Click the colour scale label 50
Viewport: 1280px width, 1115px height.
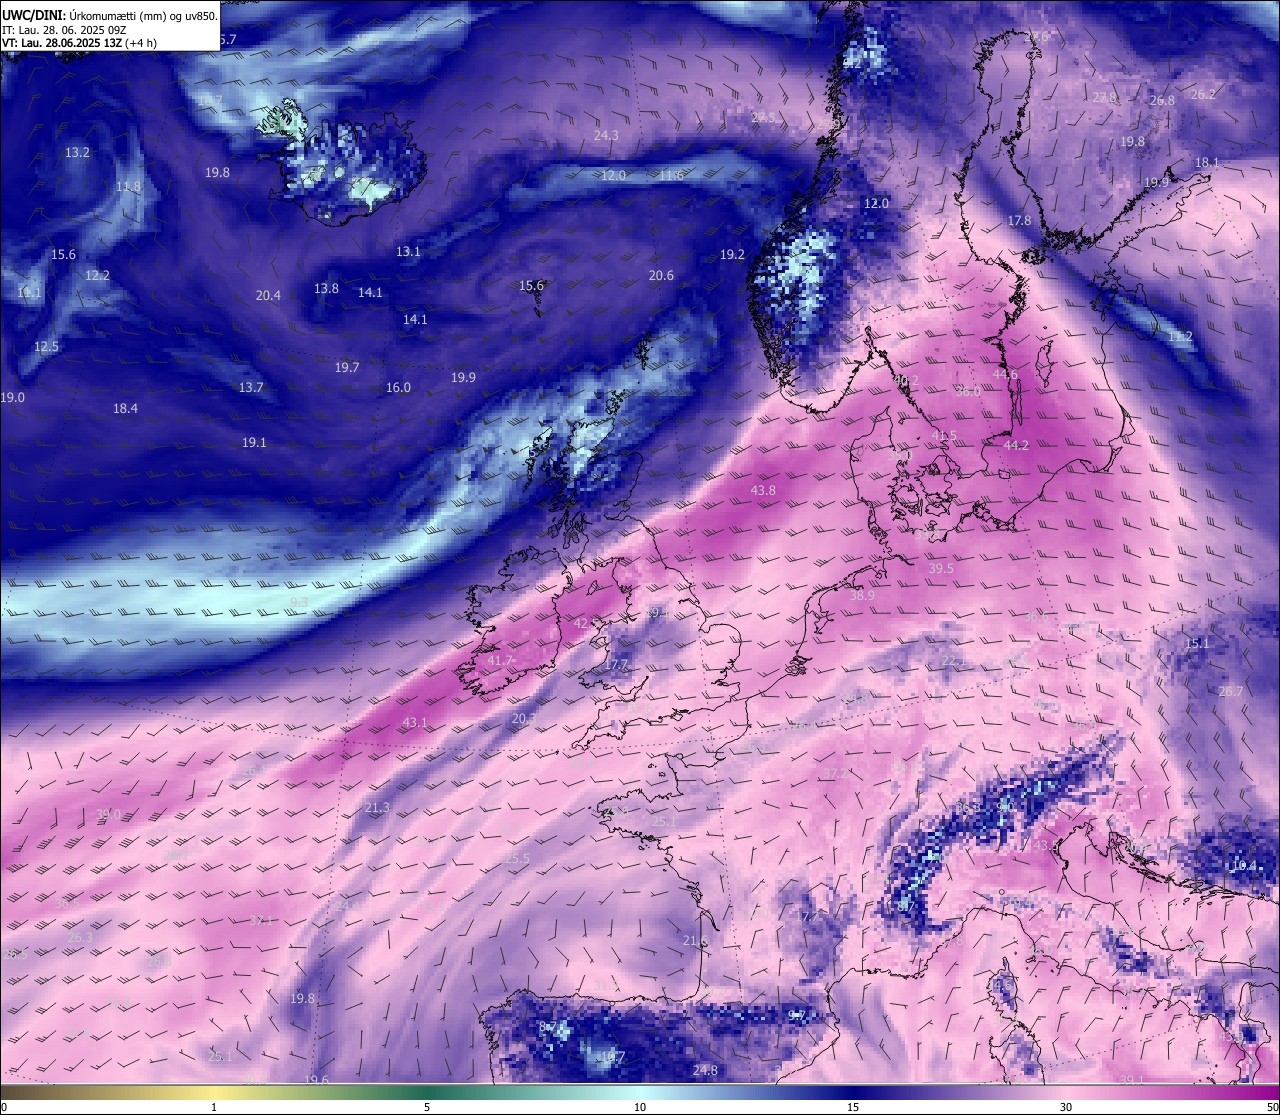click(1271, 1107)
